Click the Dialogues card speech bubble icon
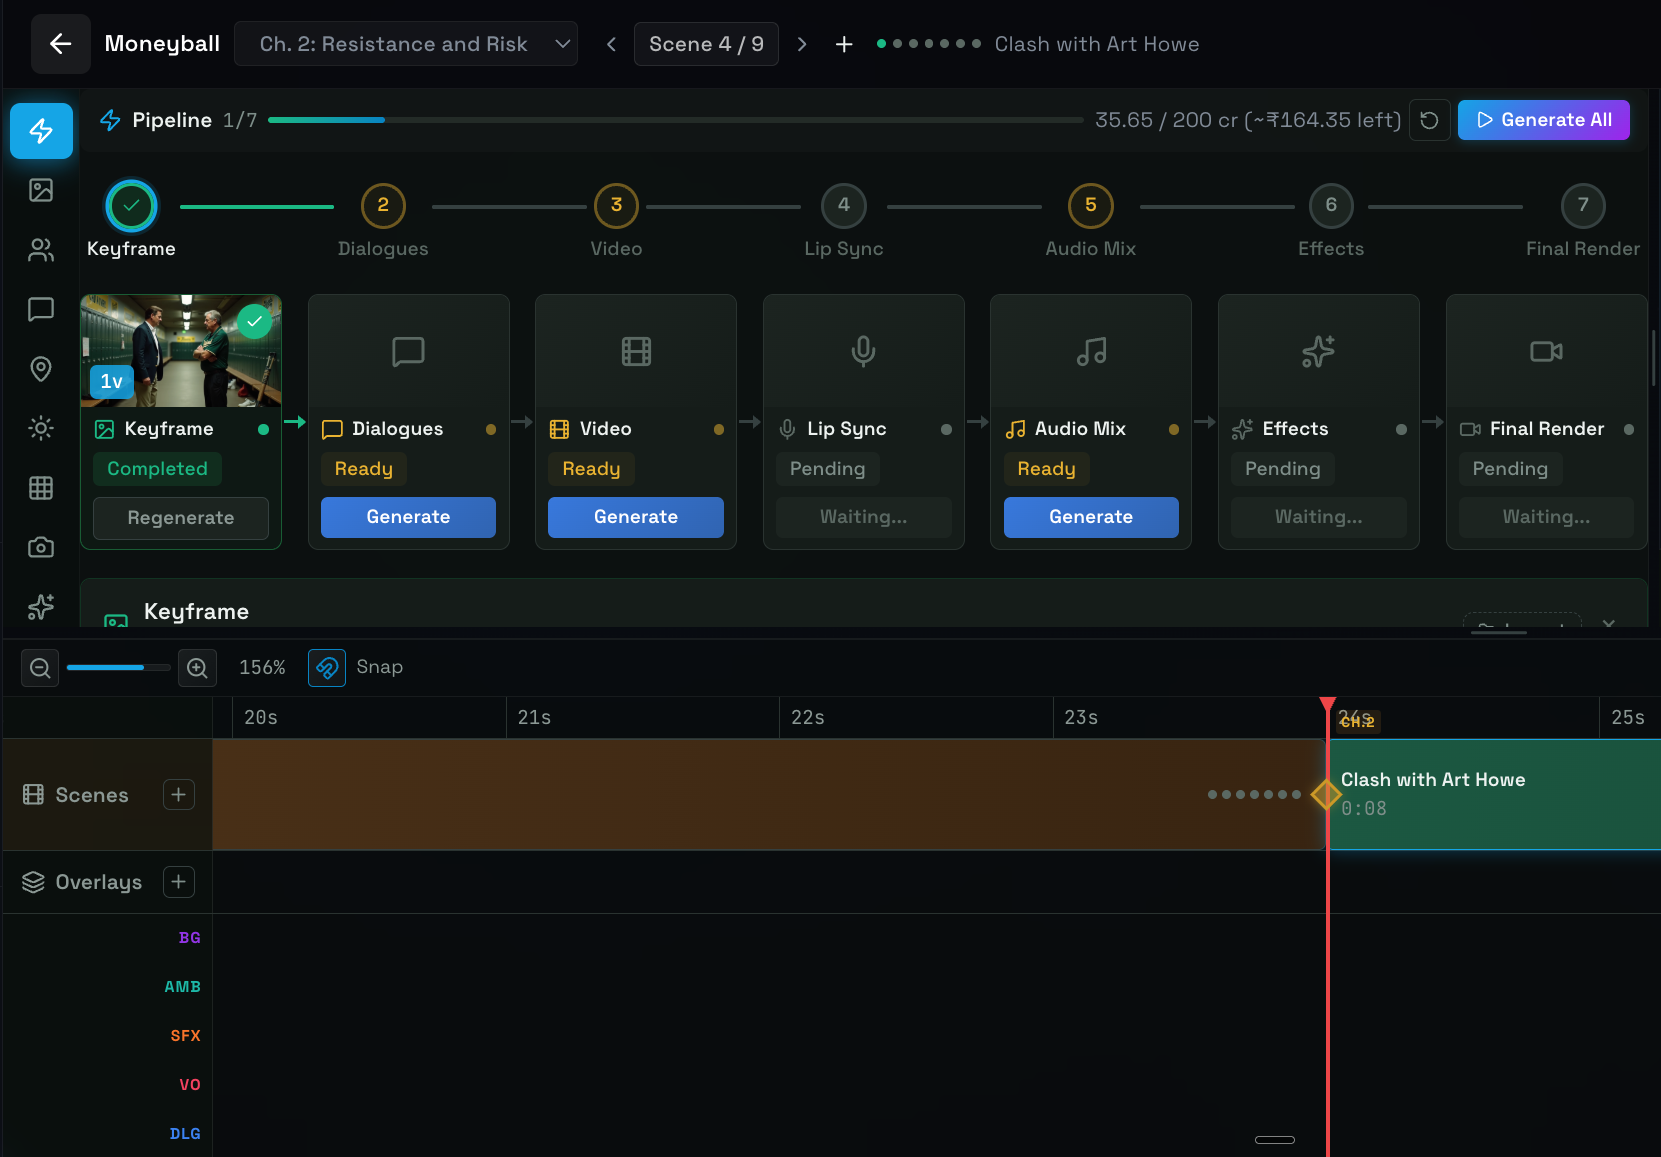This screenshot has width=1661, height=1157. 408,352
